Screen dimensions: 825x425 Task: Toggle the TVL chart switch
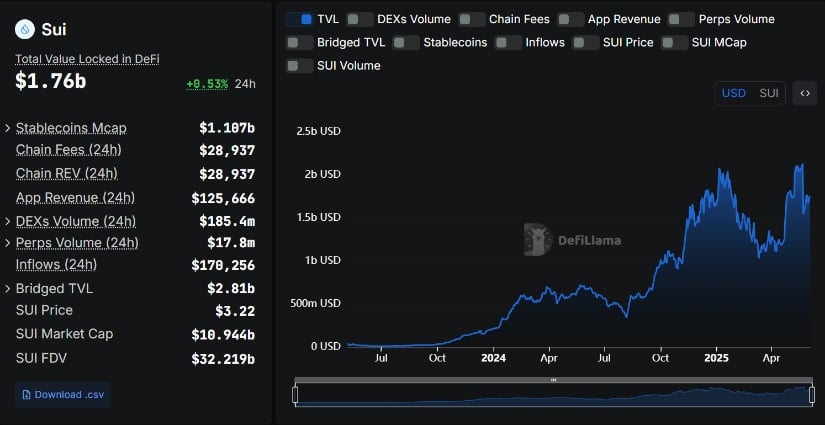299,19
